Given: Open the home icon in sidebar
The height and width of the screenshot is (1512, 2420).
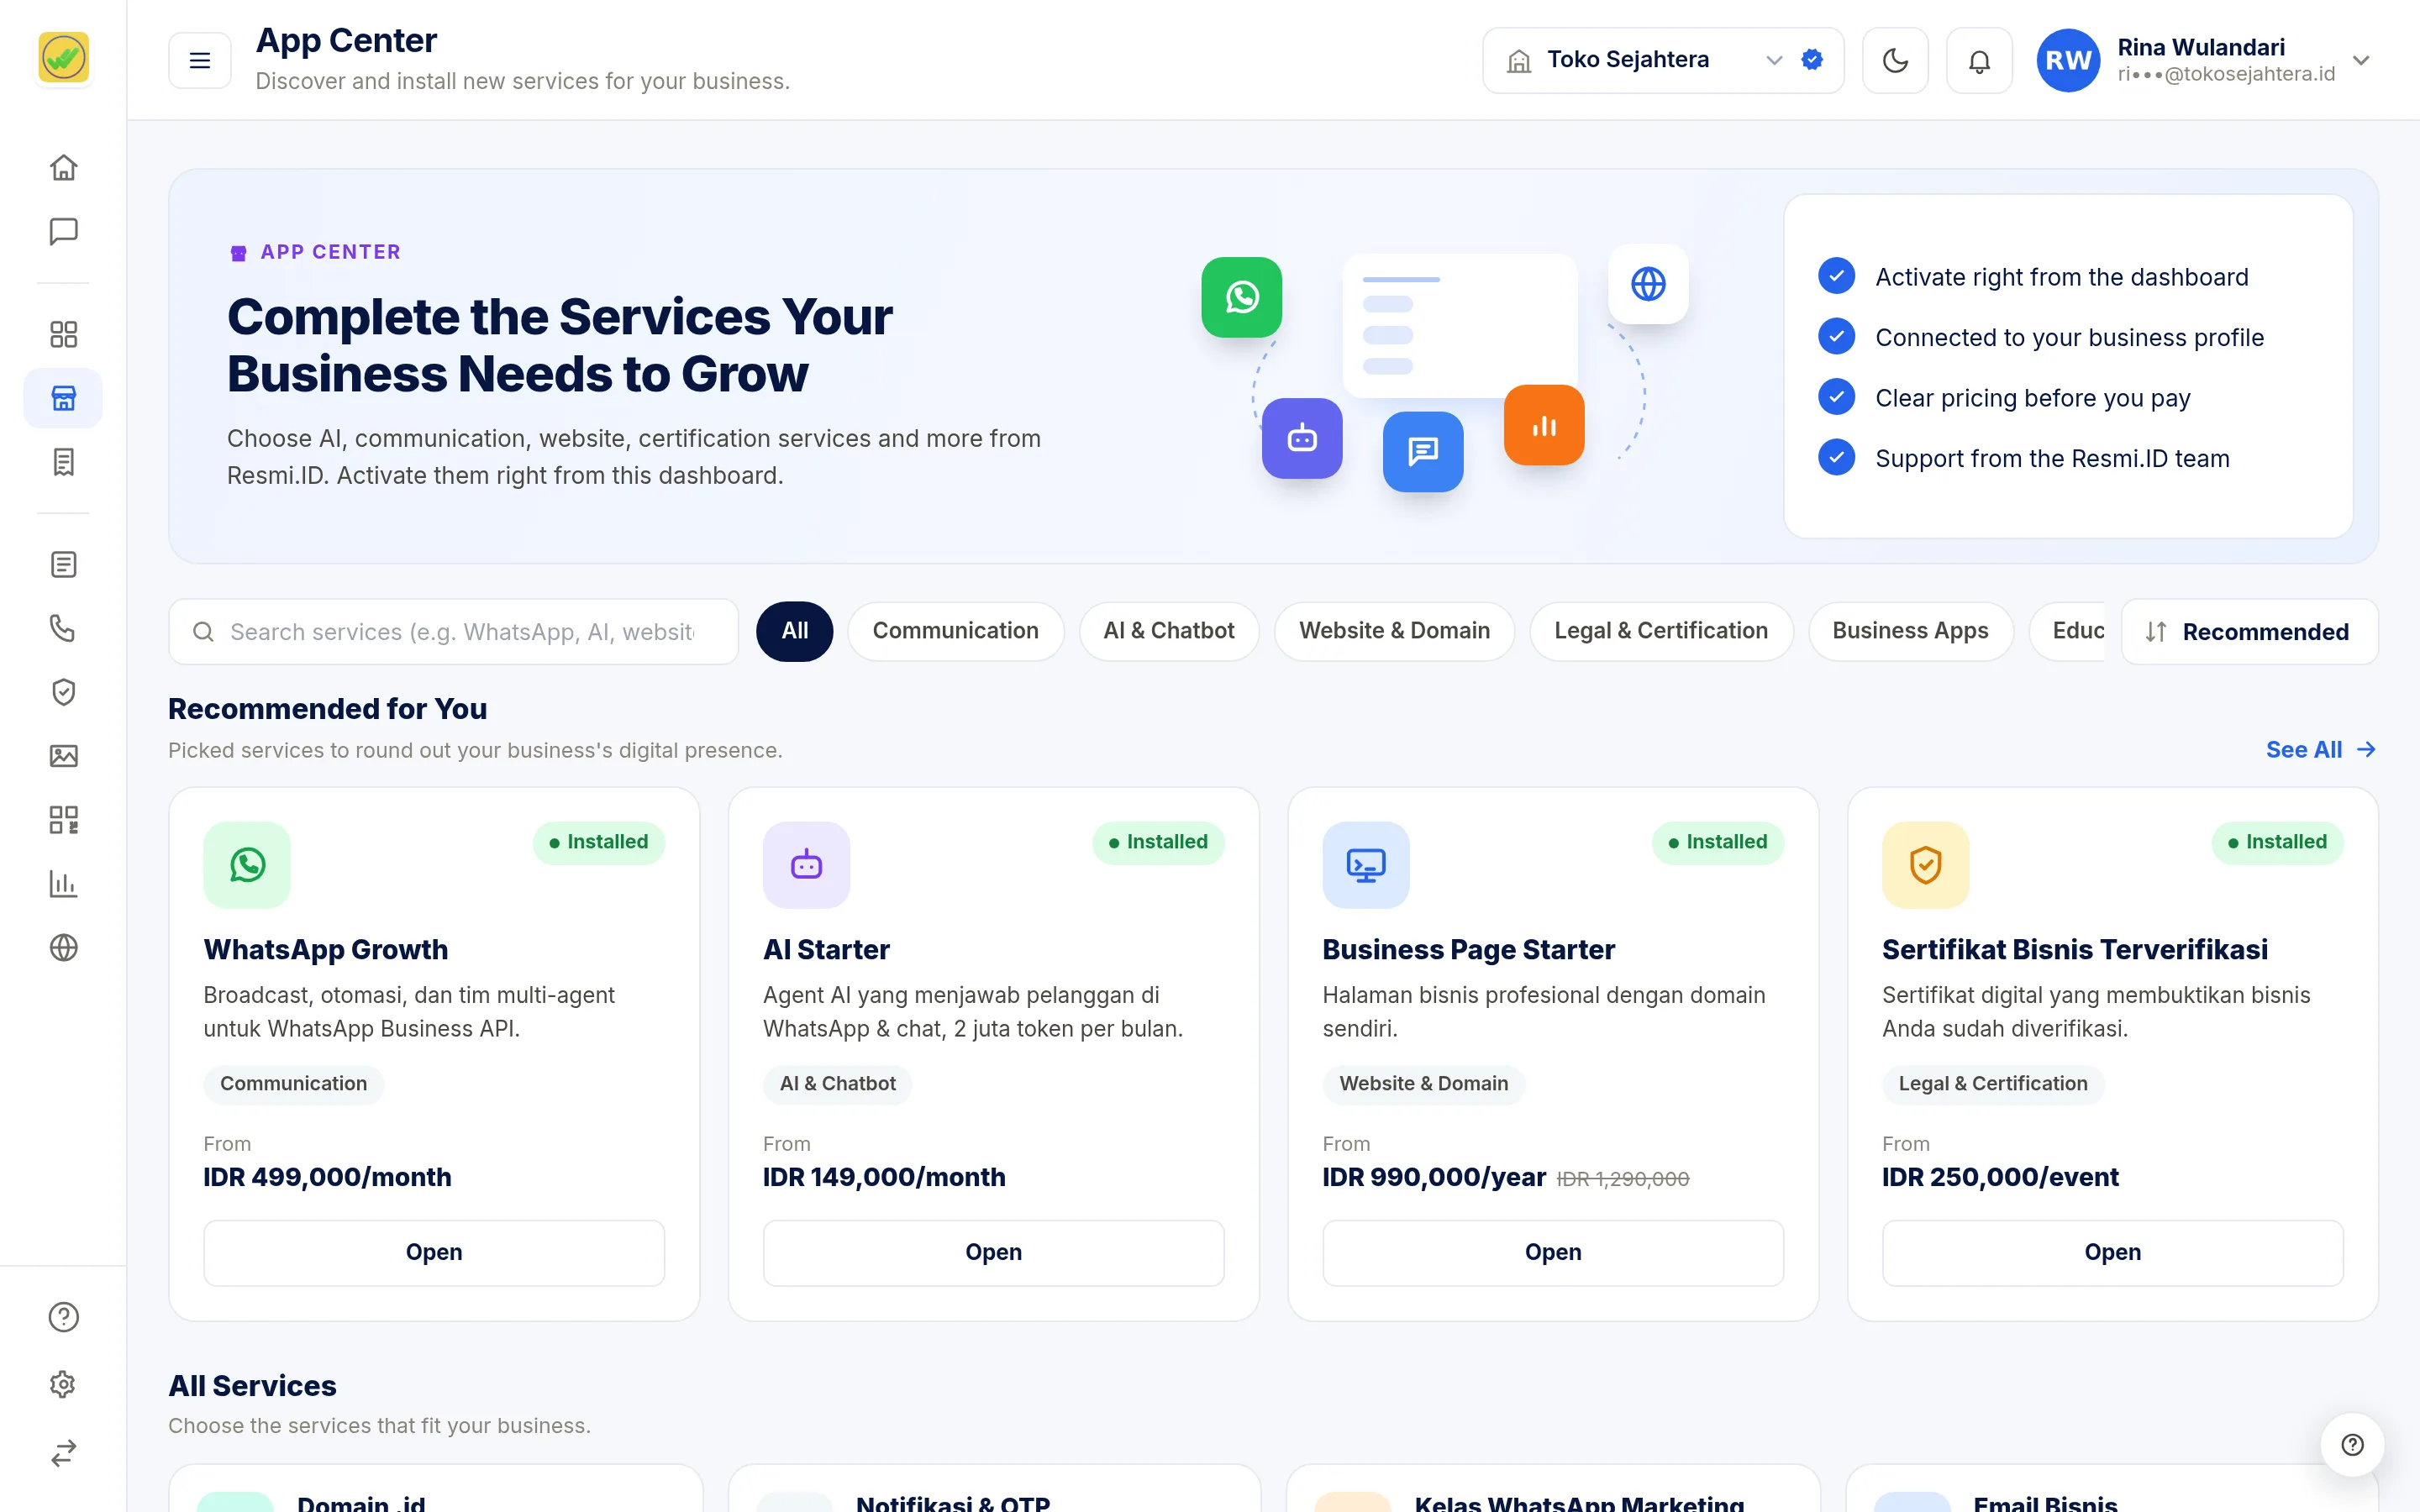Looking at the screenshot, I should coord(63,167).
